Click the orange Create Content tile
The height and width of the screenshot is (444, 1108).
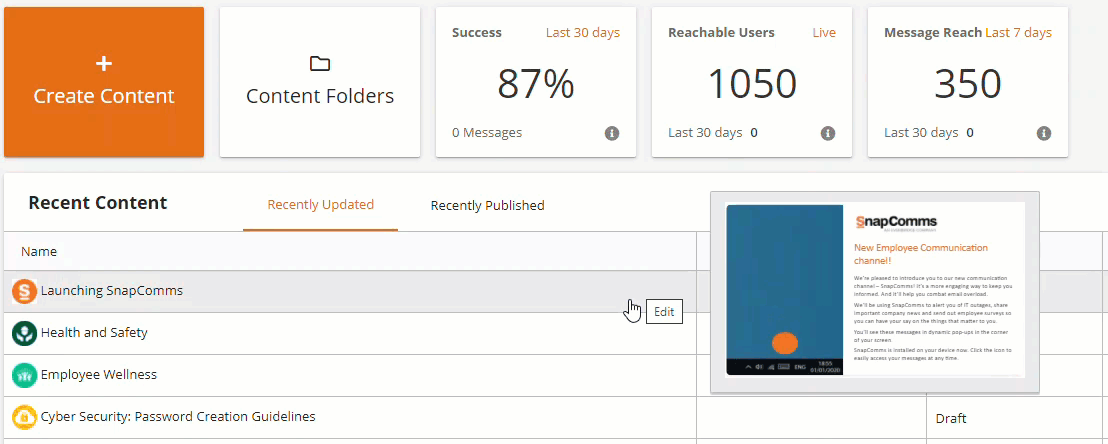click(104, 82)
